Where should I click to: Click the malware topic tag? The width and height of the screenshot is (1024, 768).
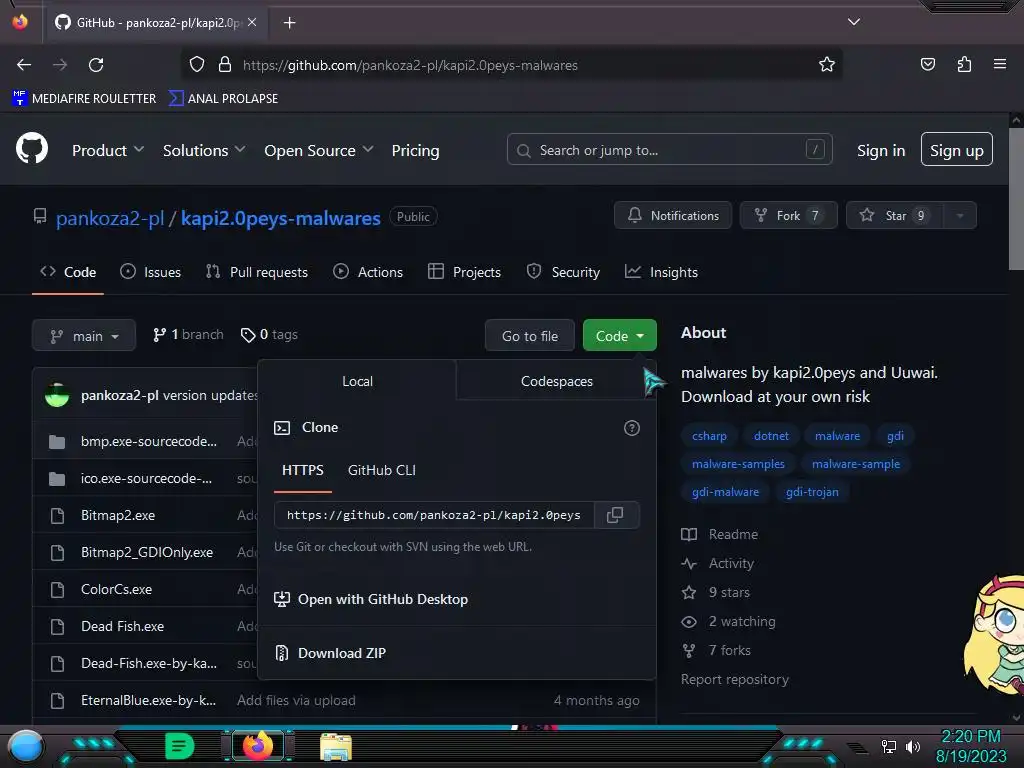[837, 436]
